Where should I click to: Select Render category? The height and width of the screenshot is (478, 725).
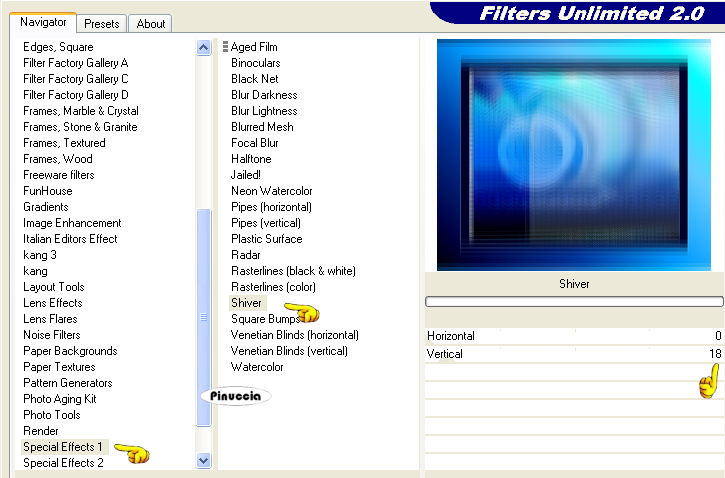(x=41, y=431)
